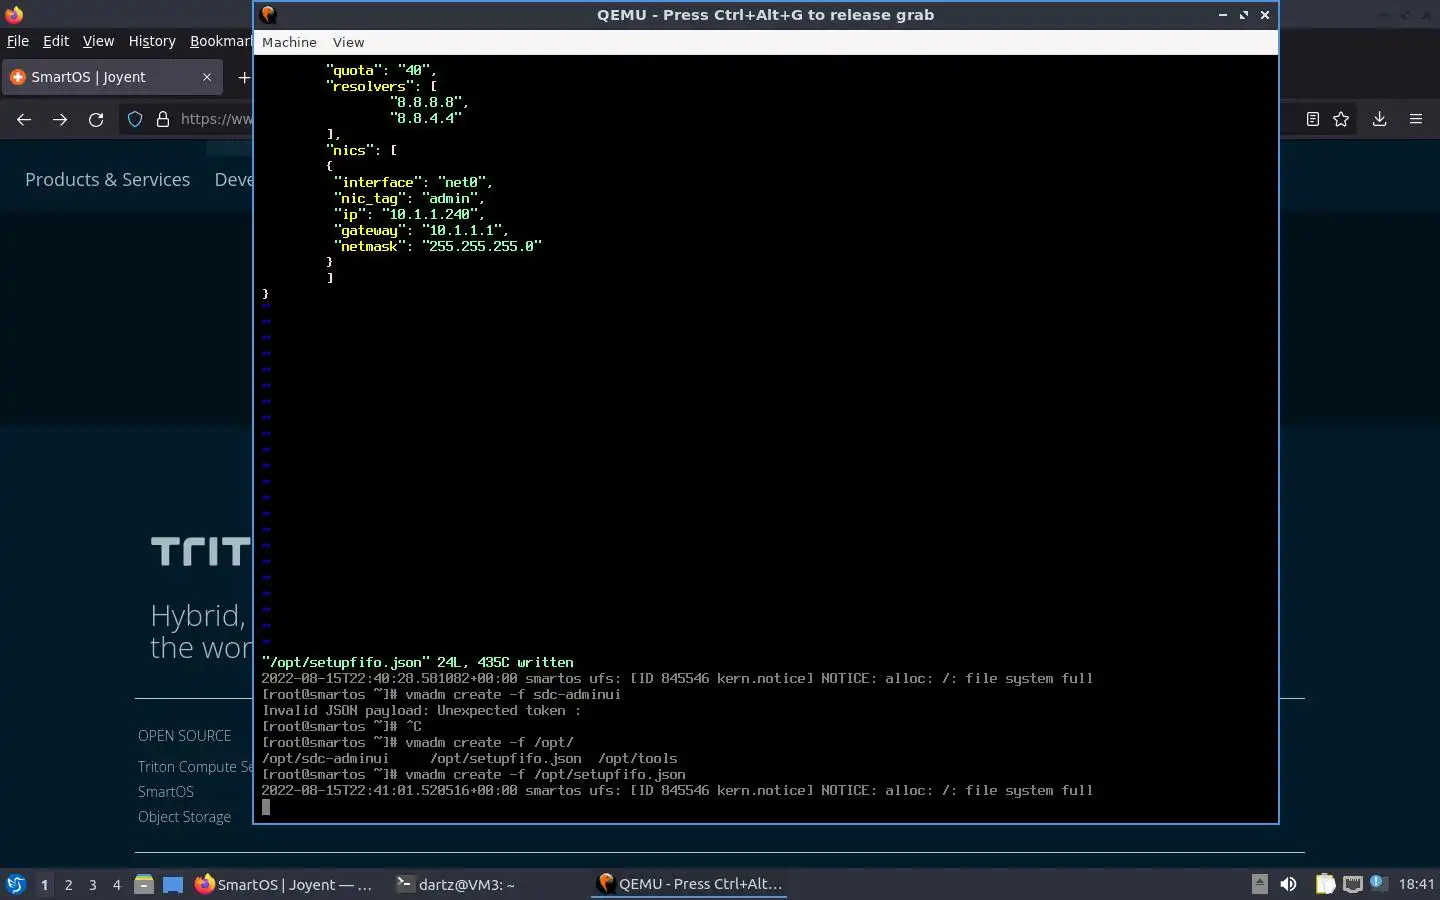Switch to workspace 3
Screen dimensions: 1440x900
92,884
